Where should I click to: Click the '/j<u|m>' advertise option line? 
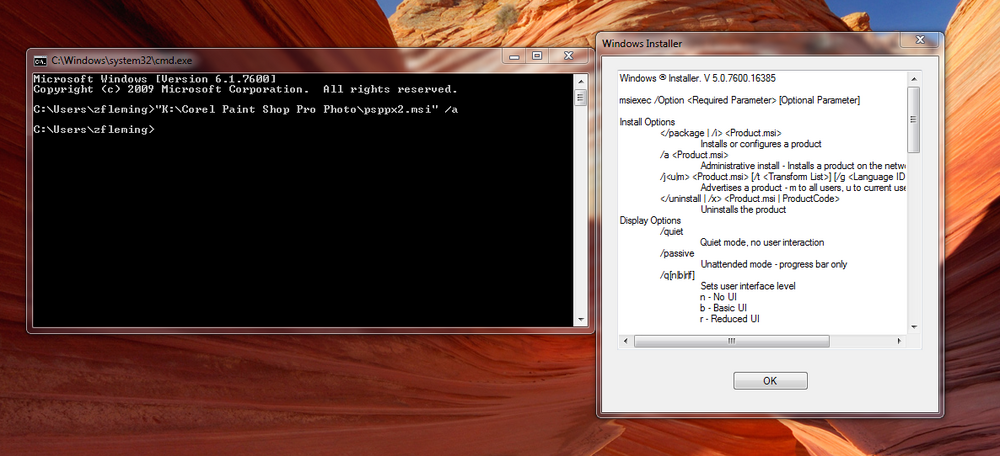tap(784, 177)
